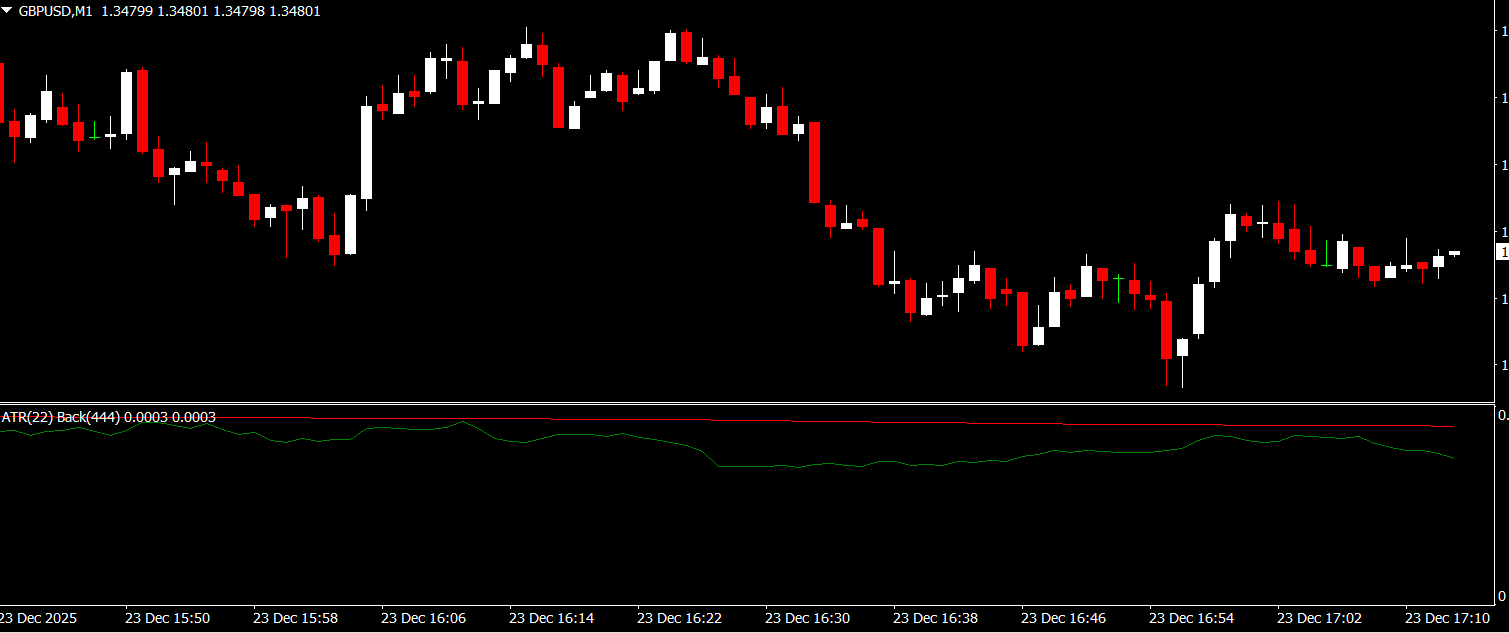Click the last candle at the chart's right edge
Image resolution: width=1509 pixels, height=633 pixels.
pos(1454,253)
